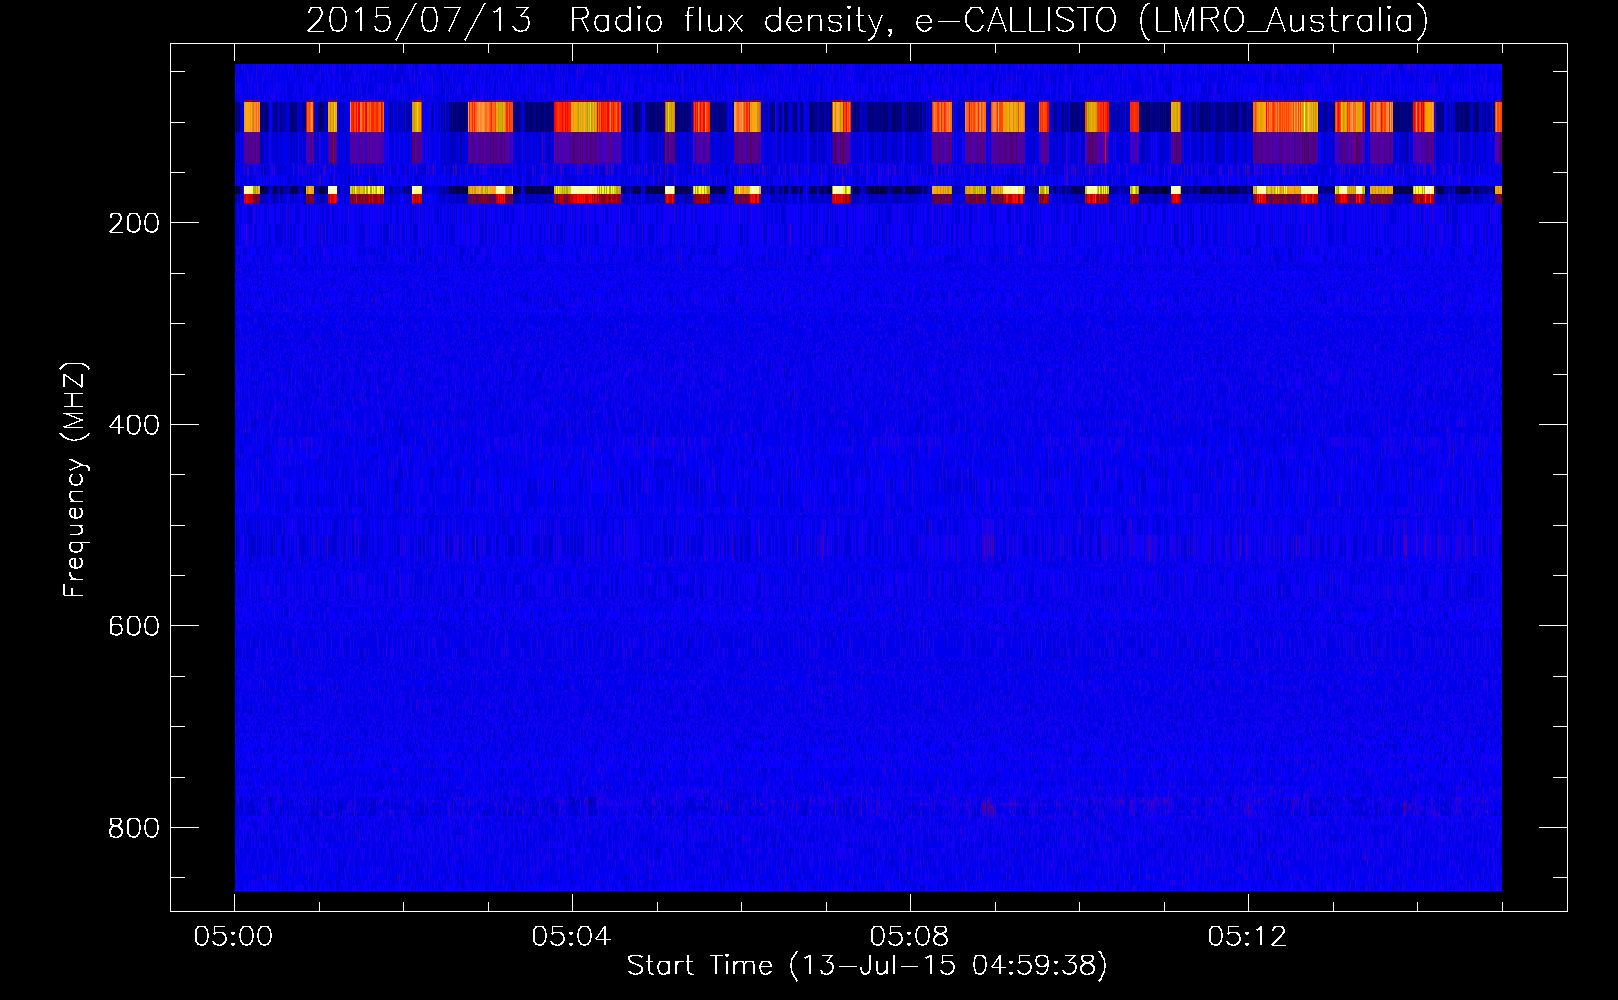
Task: Click the 400 frequency axis label
Action: tap(133, 425)
